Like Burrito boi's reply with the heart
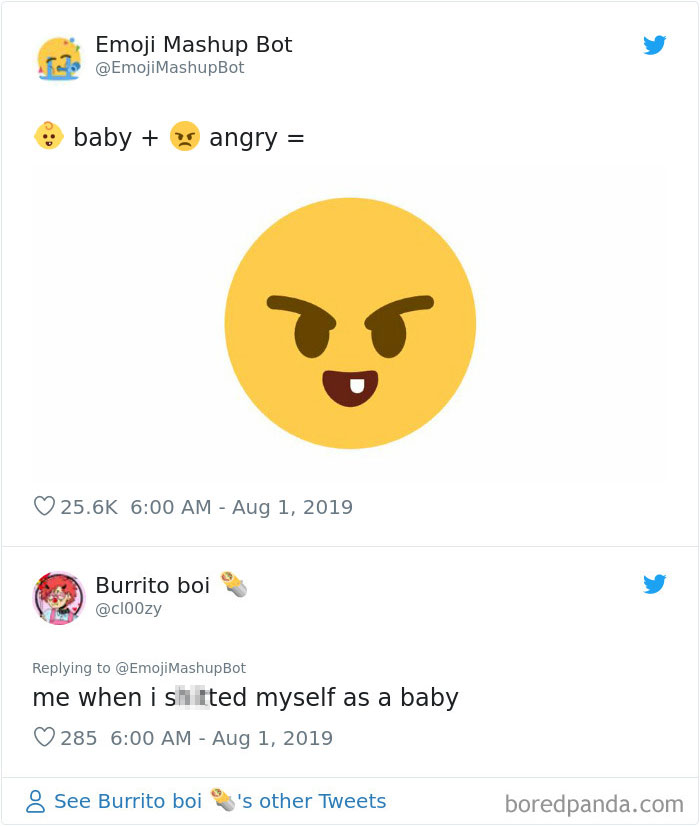Screen dimensions: 700x826 (44, 739)
